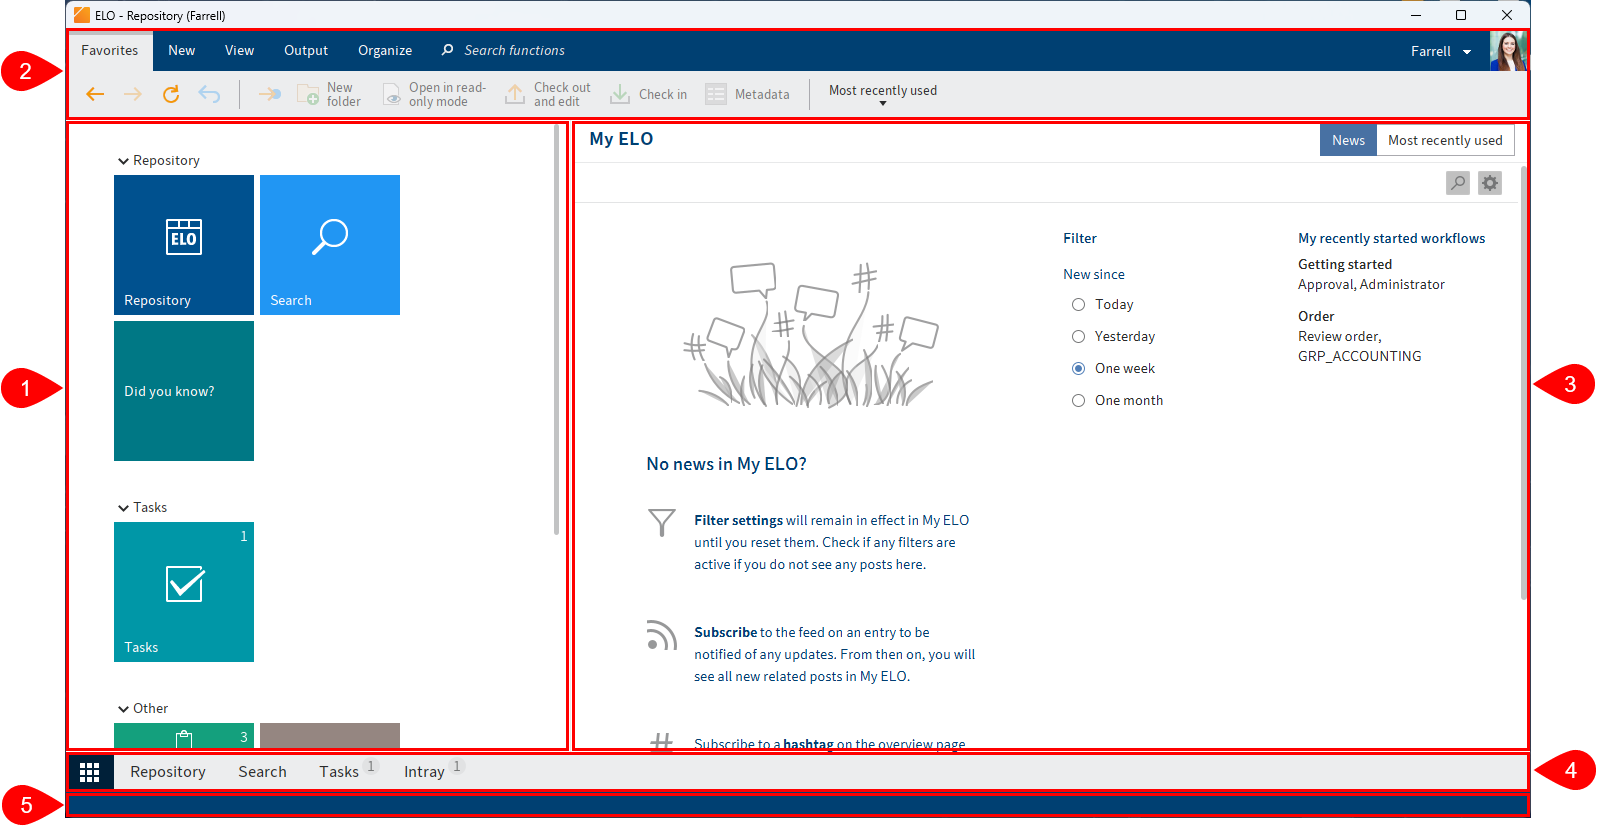Image resolution: width=1597 pixels, height=826 pixels.
Task: Open the Search tile
Action: click(330, 245)
